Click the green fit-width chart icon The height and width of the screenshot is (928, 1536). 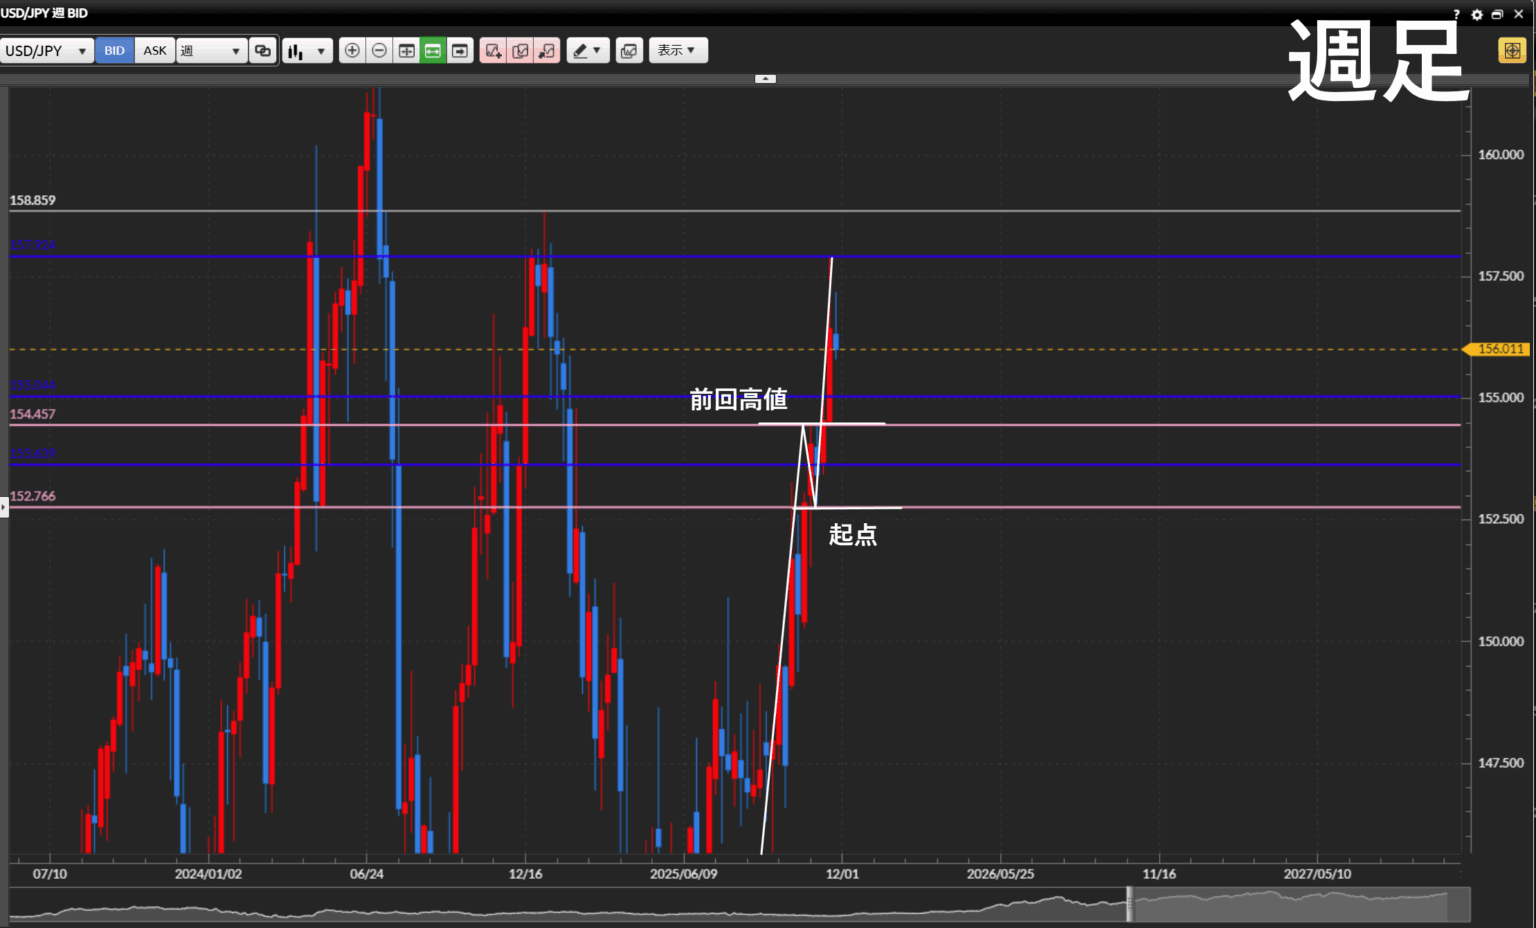point(433,51)
